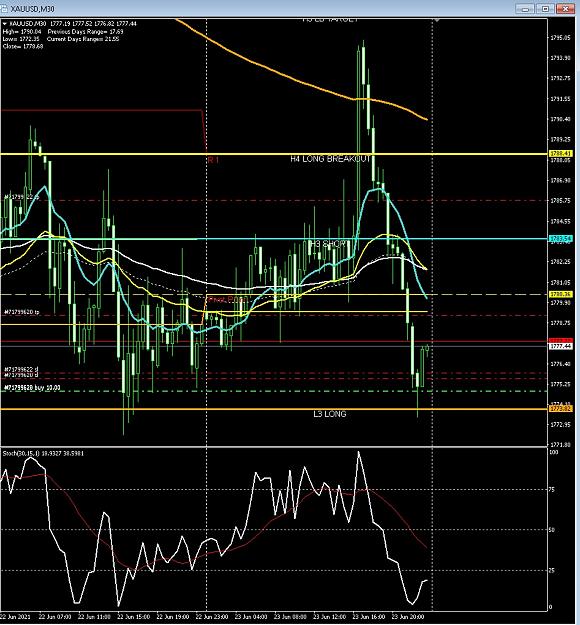Screen dimensions: 580x625
Task: Click the yellow 1780.36 price tag on axis
Action: click(560, 294)
